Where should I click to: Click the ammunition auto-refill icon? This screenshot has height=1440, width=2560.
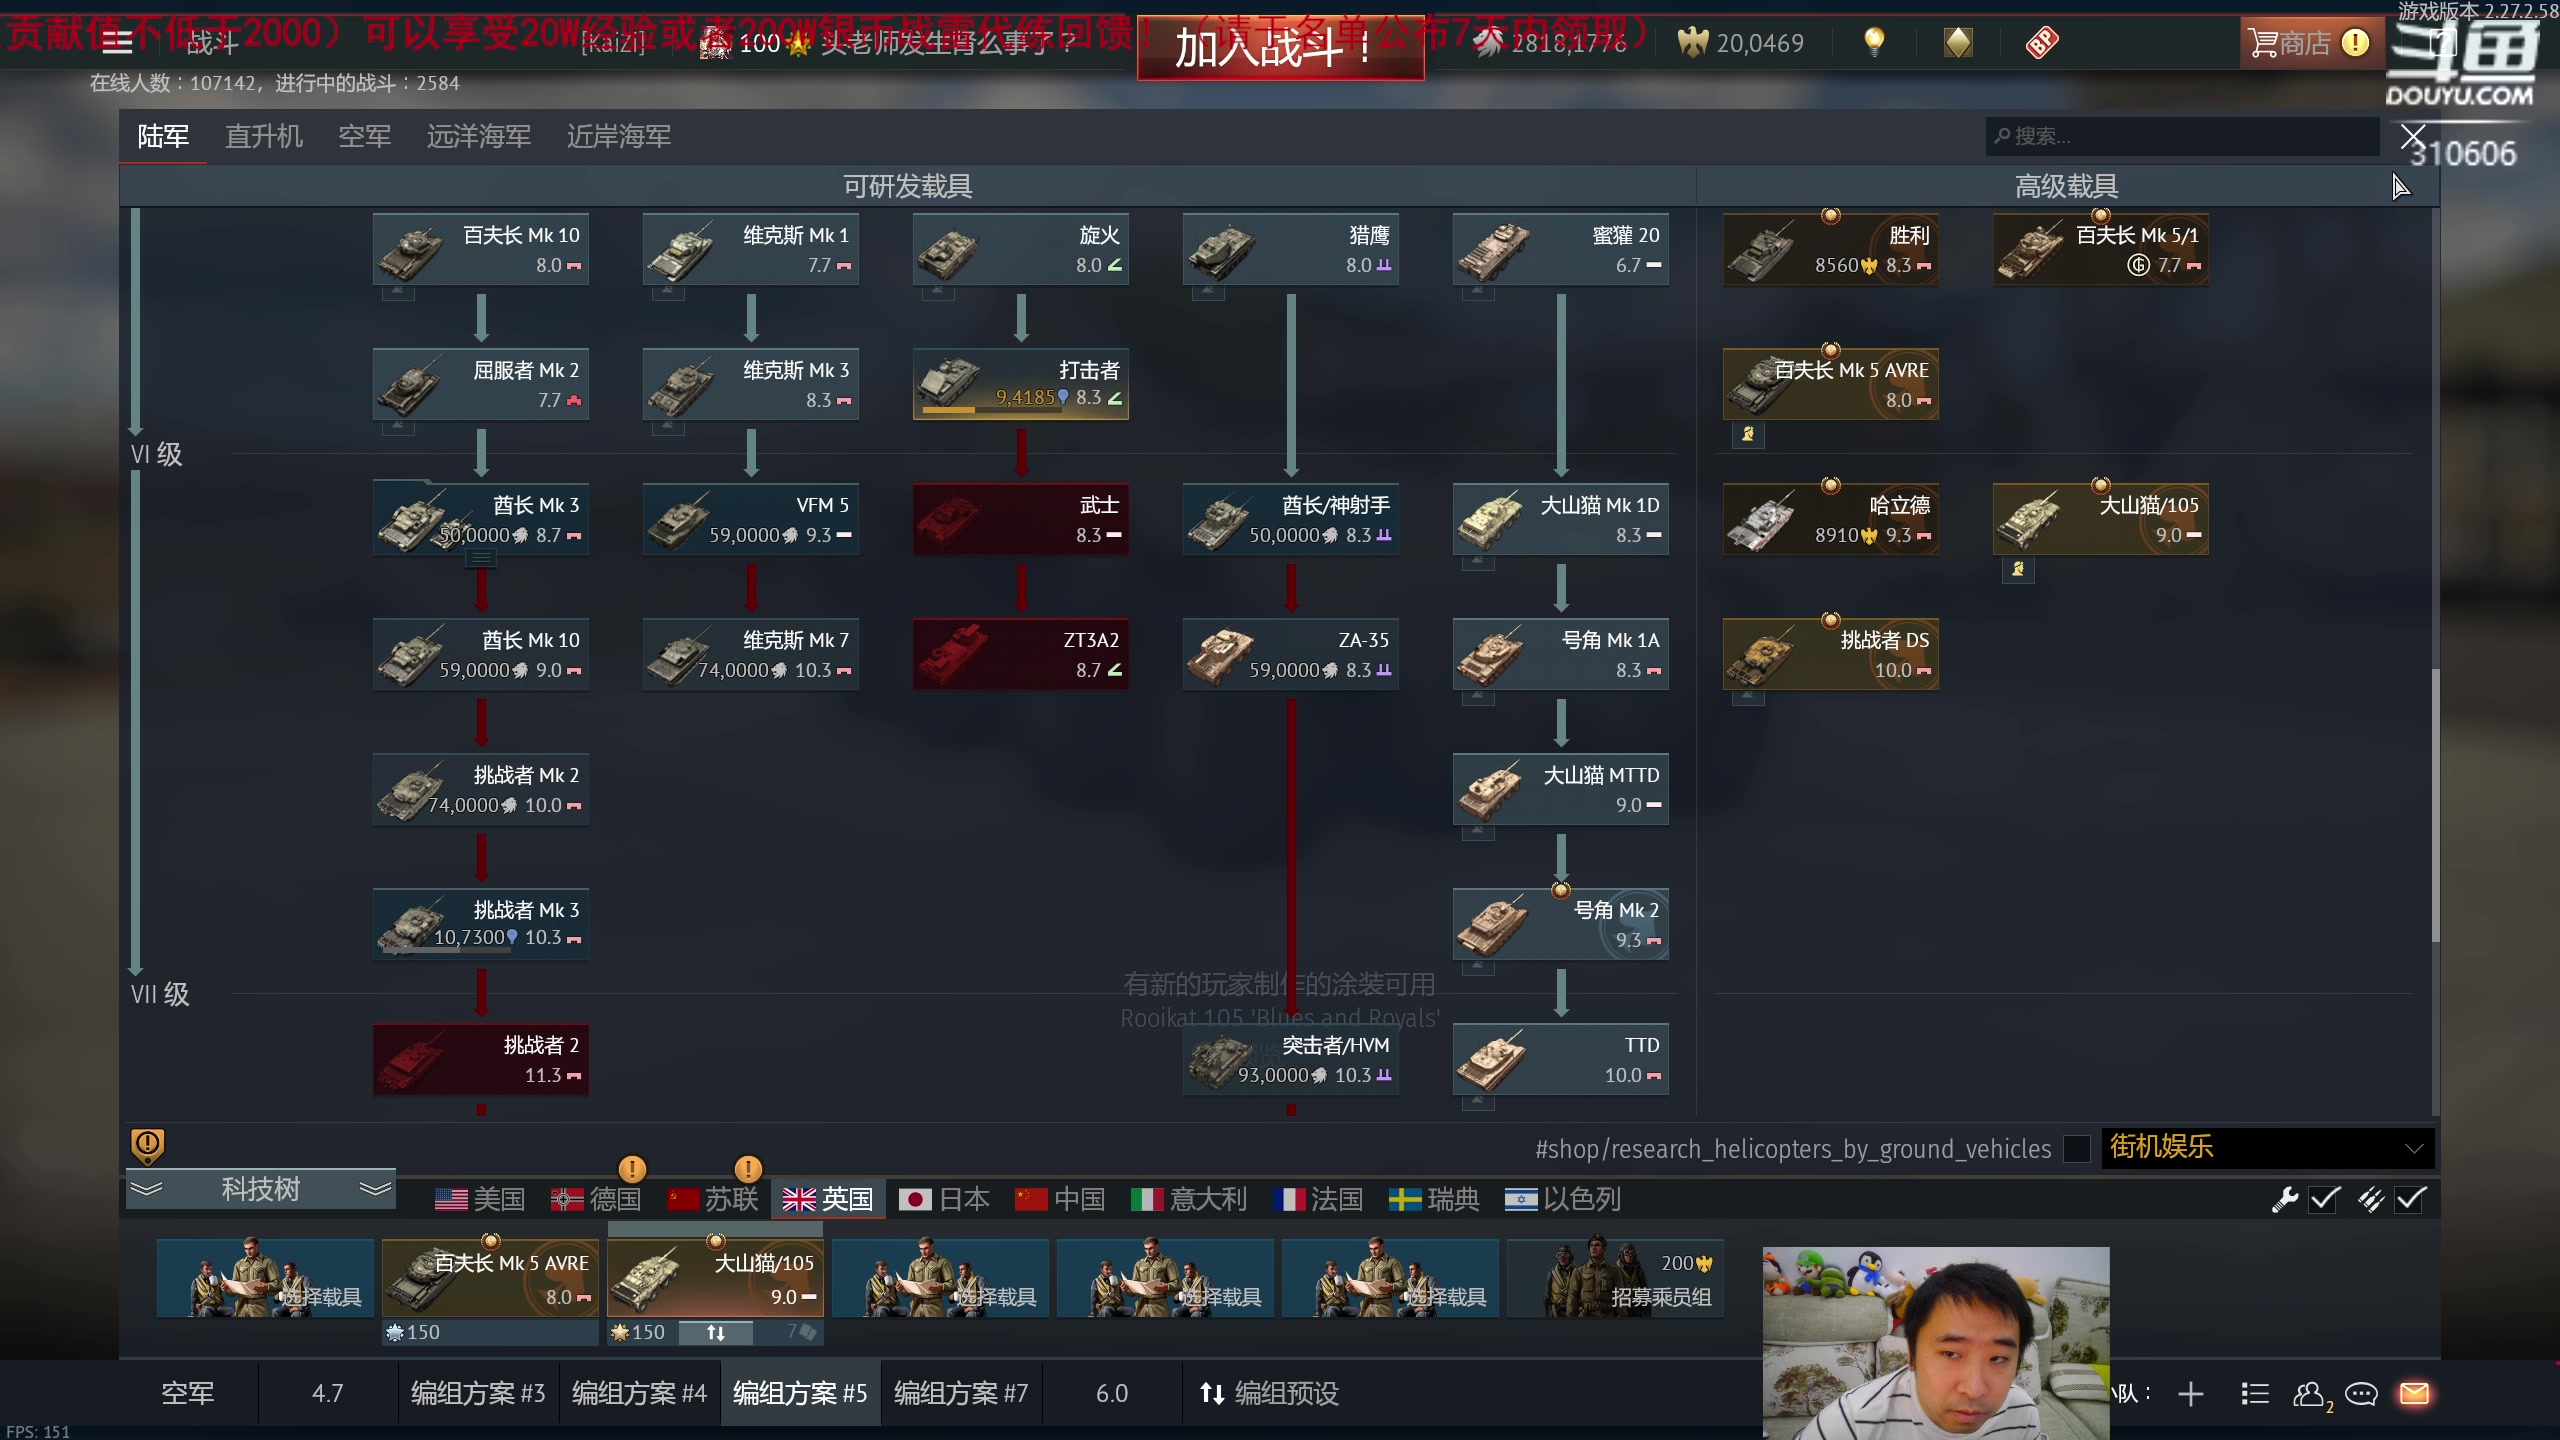pos(2371,1199)
